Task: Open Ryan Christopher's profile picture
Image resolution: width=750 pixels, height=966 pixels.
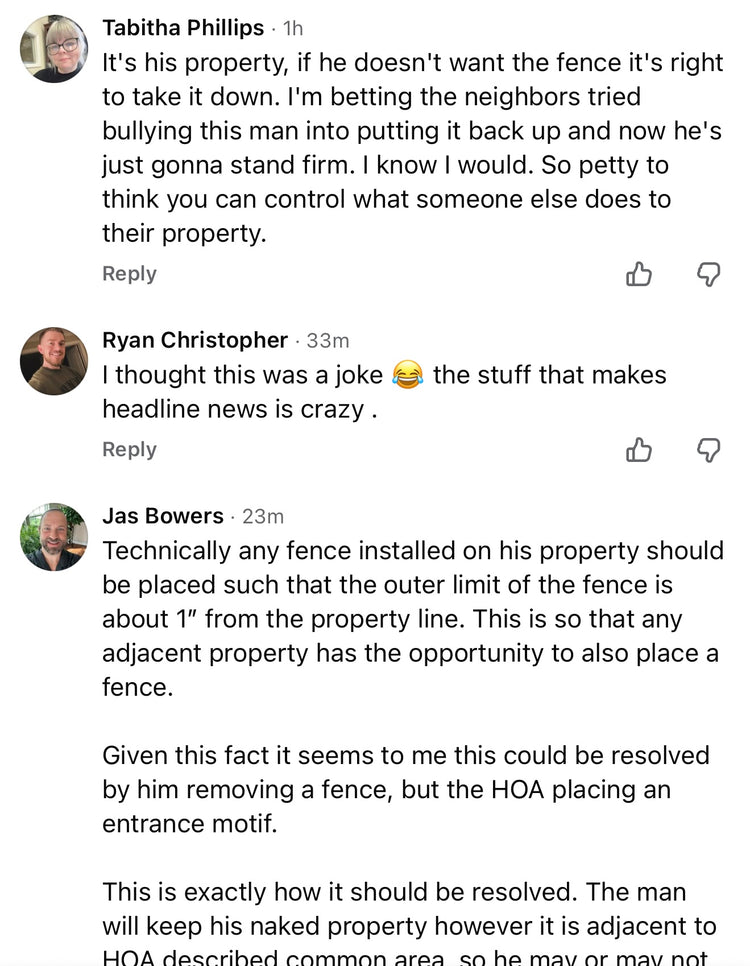Action: tap(54, 361)
